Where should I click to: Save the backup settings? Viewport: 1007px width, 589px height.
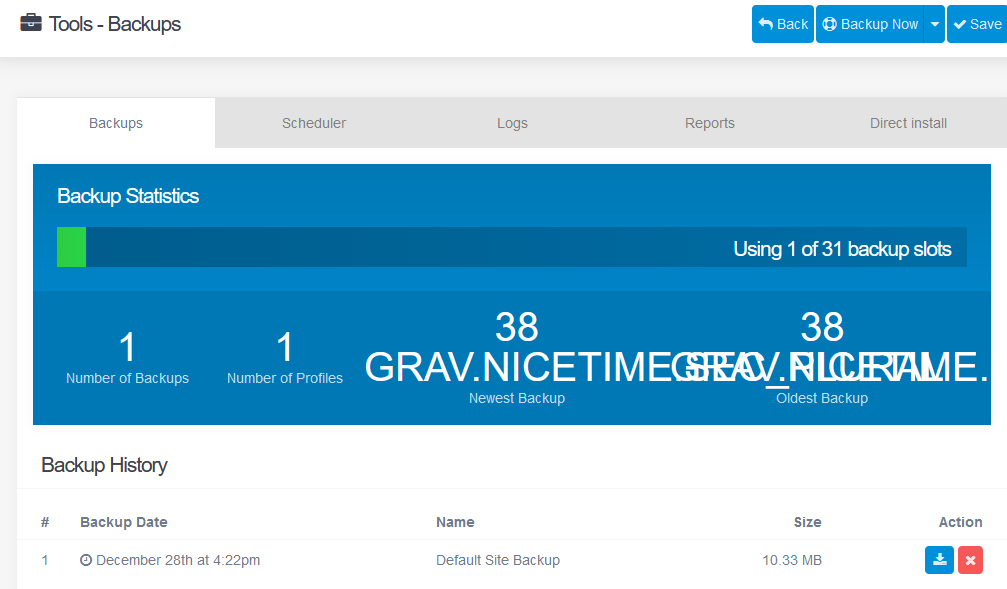(x=977, y=24)
